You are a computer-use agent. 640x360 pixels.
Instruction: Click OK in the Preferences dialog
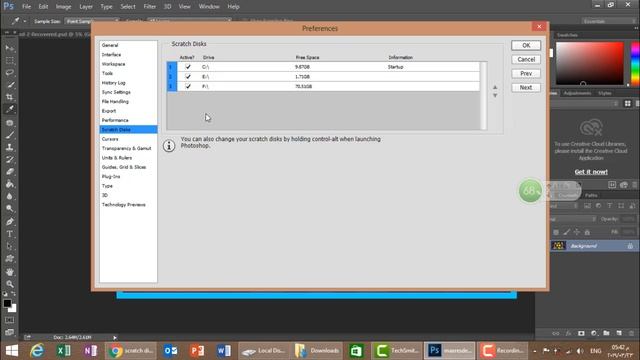click(x=526, y=45)
